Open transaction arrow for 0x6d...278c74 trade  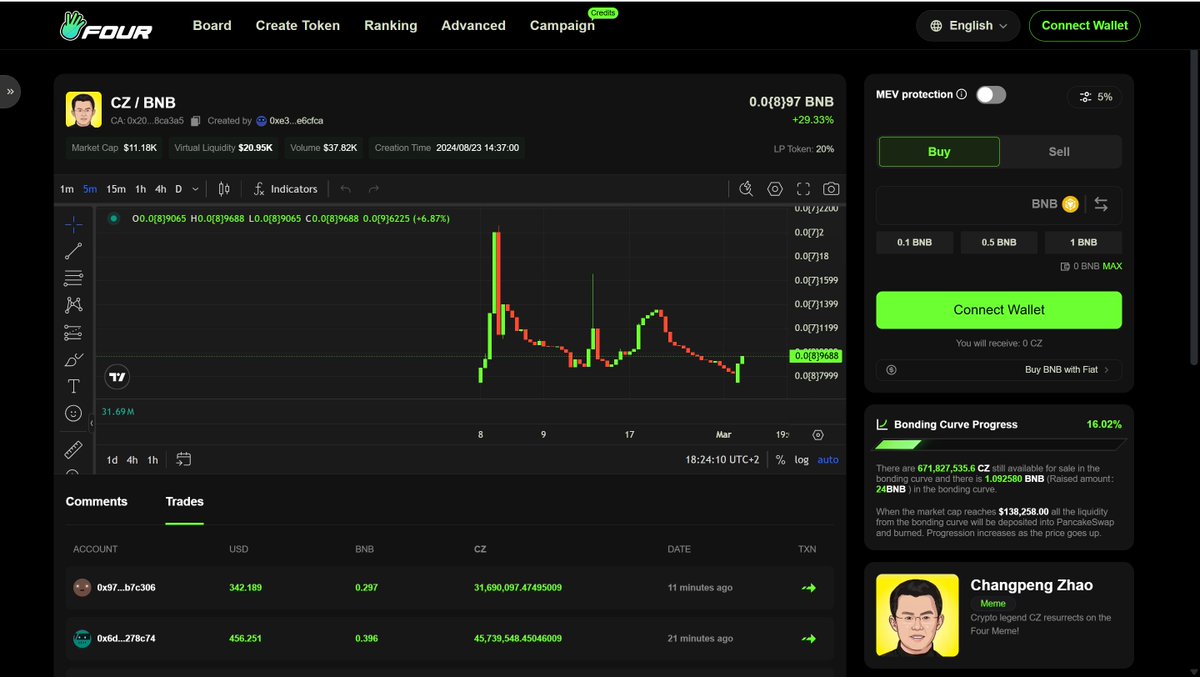click(x=809, y=638)
